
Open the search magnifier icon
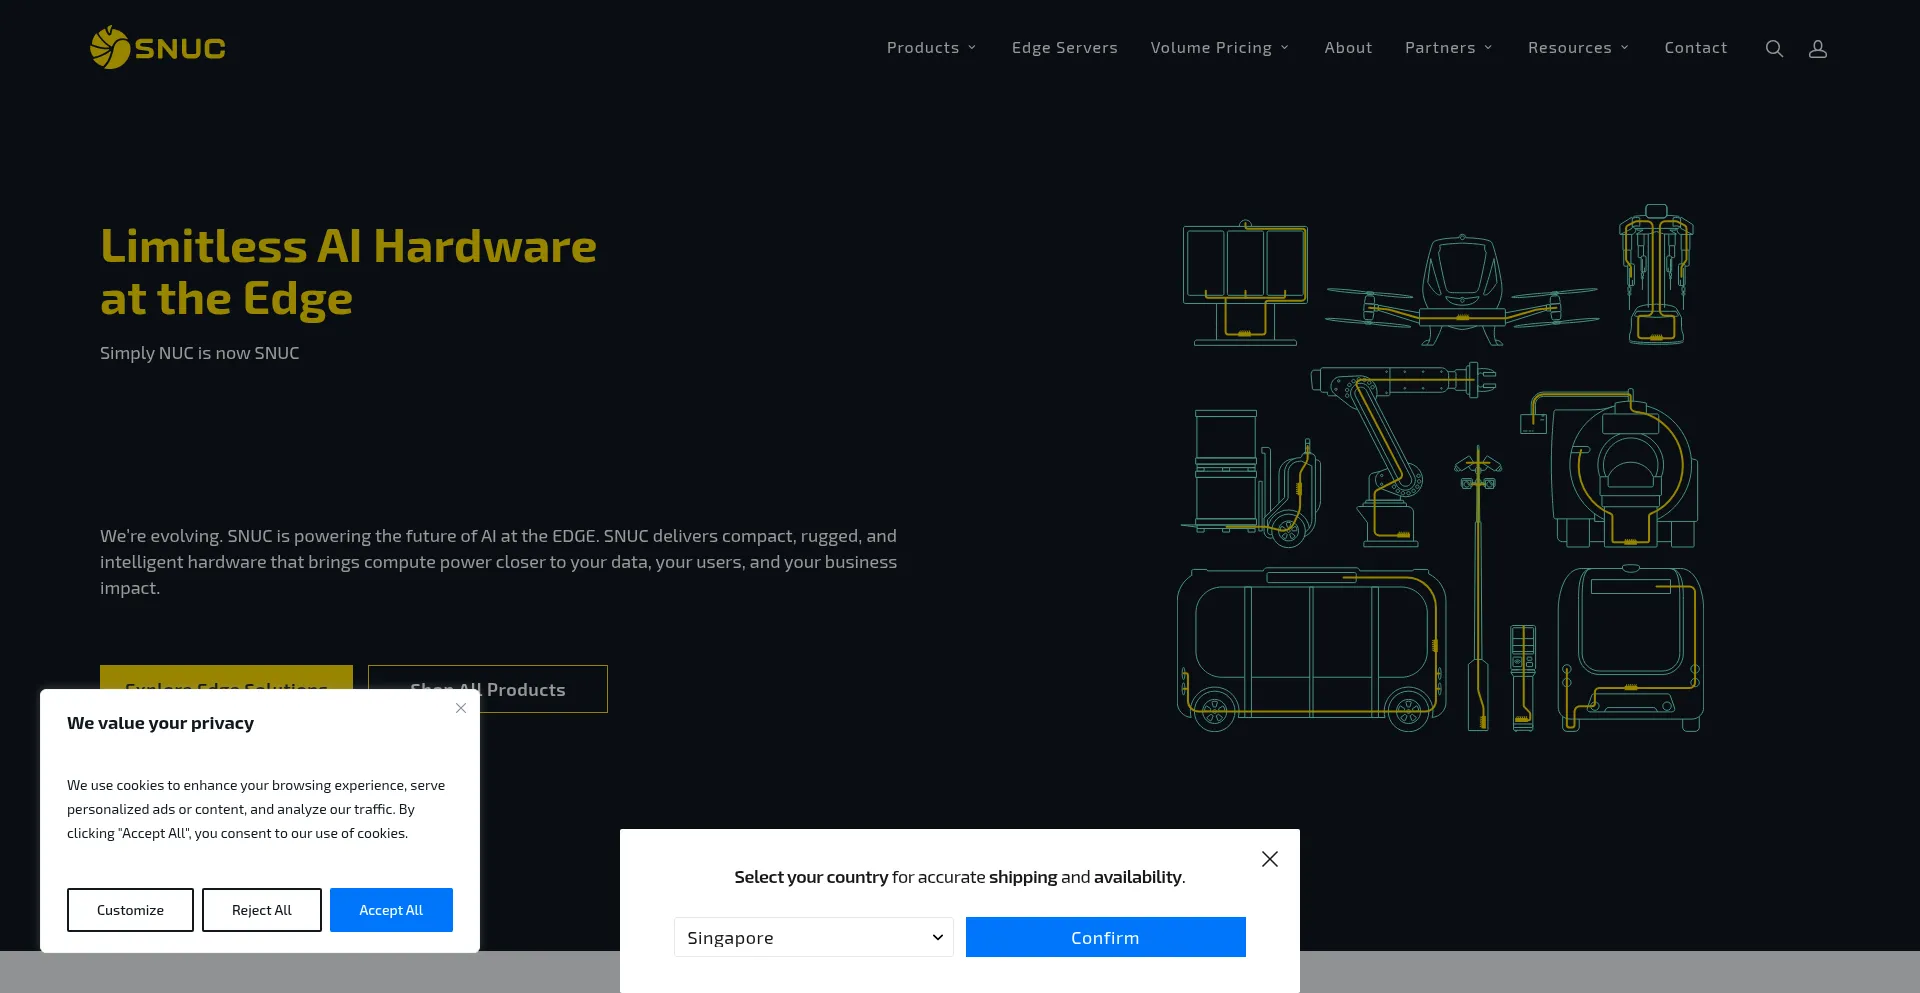pos(1774,48)
